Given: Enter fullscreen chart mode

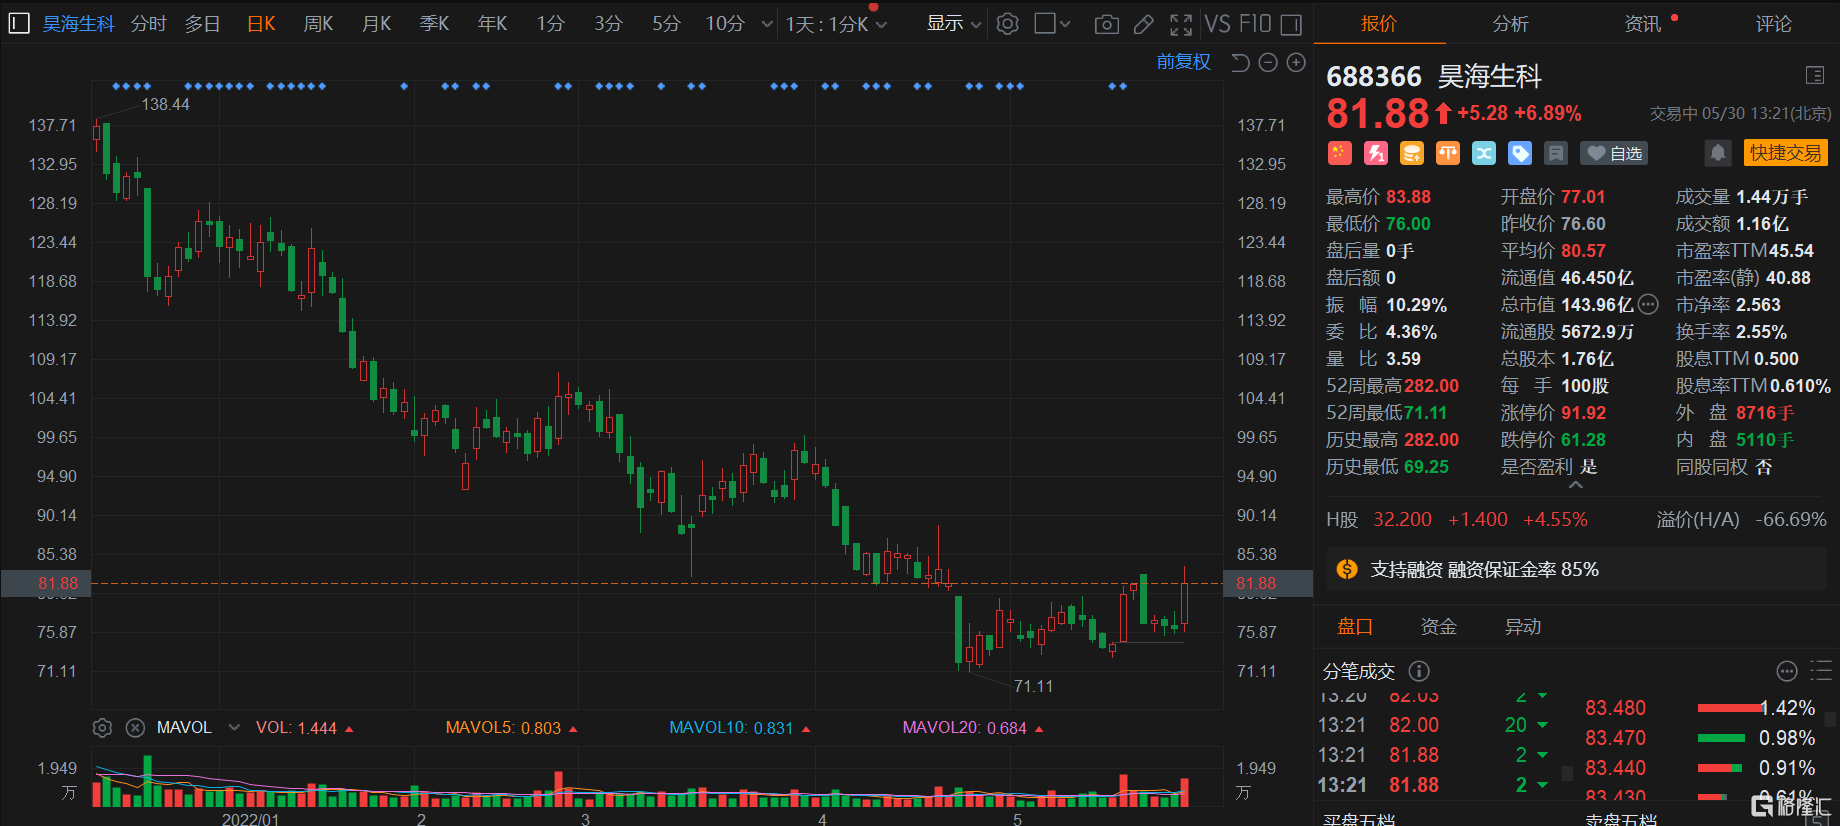Looking at the screenshot, I should pyautogui.click(x=1181, y=24).
